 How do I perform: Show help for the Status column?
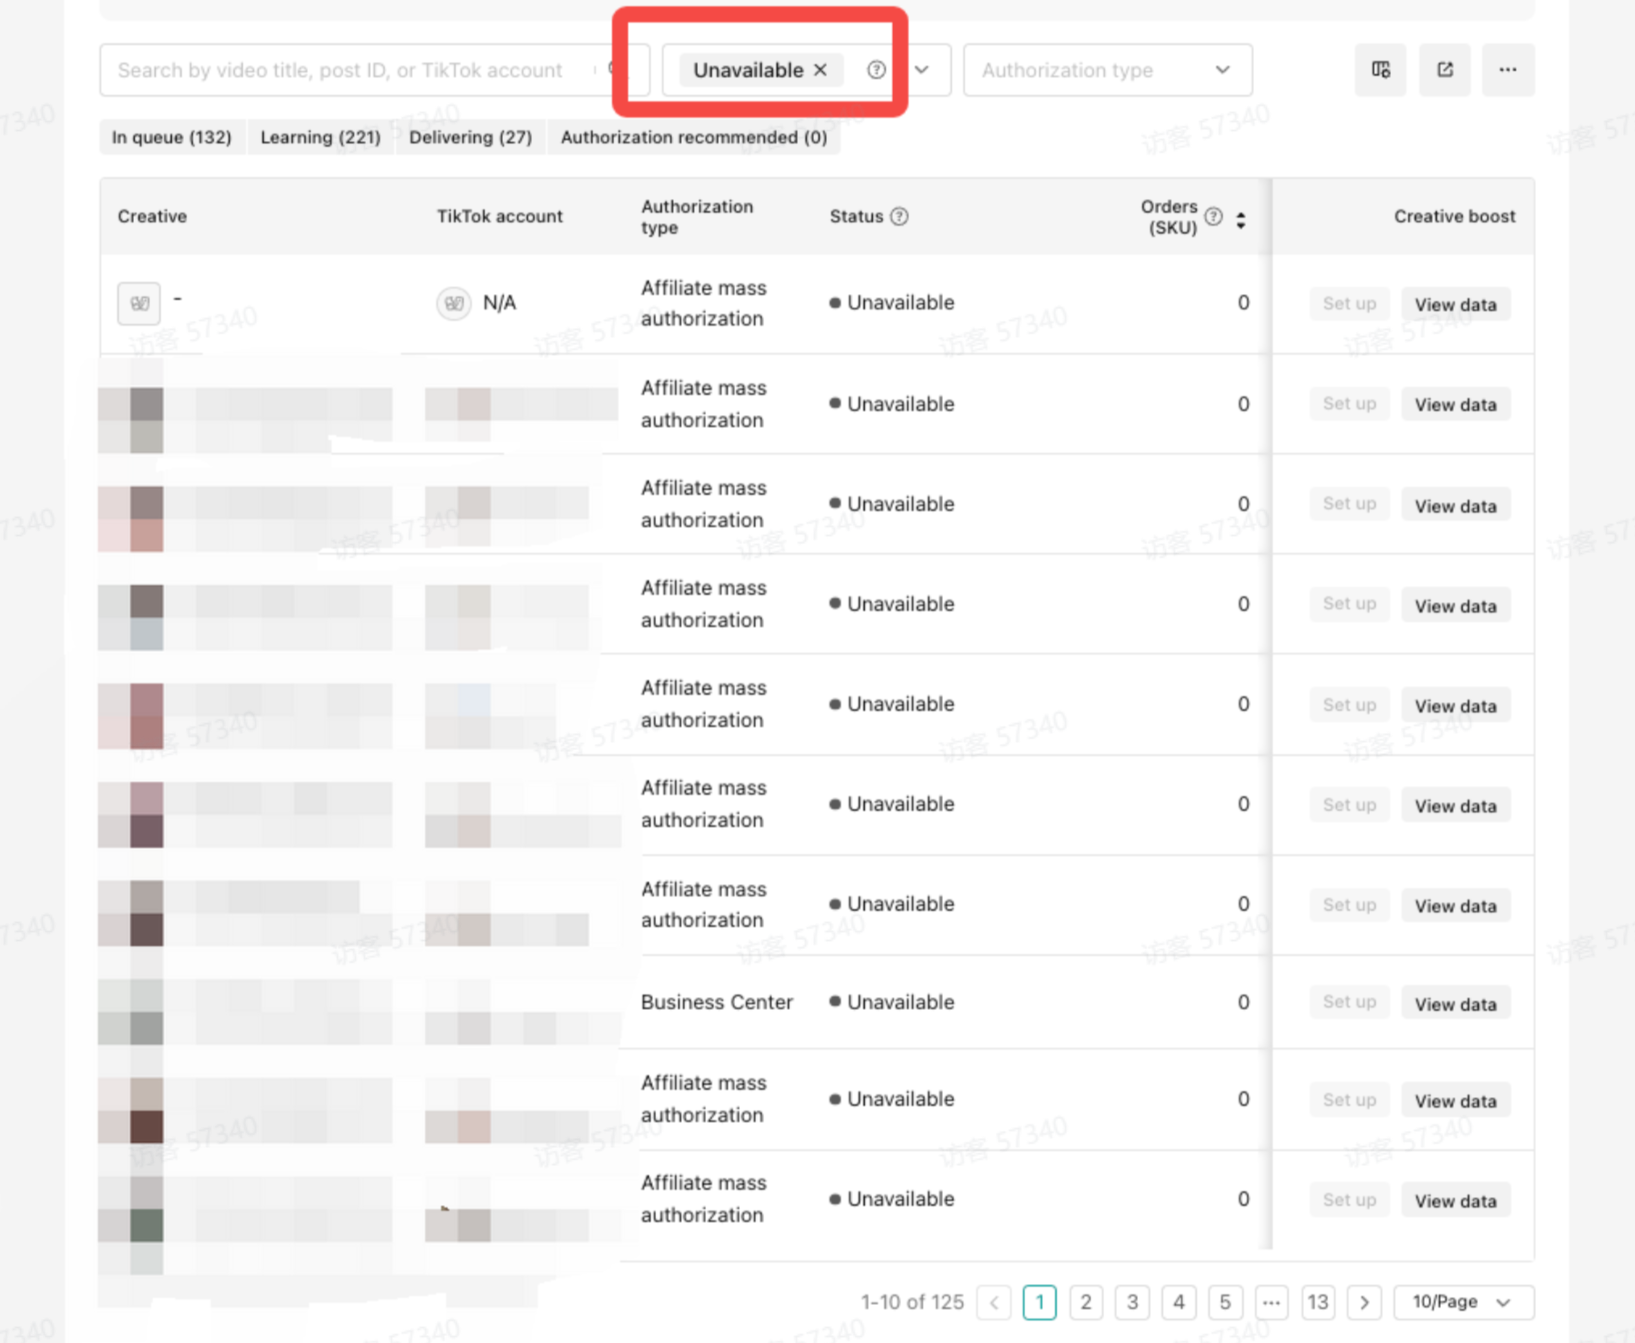[899, 216]
